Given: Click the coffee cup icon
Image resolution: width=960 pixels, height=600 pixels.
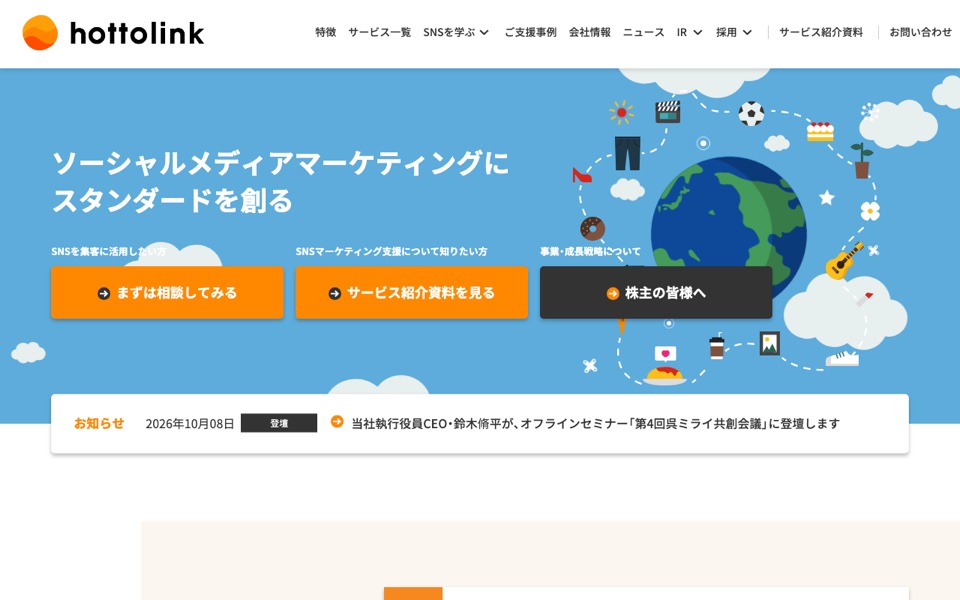Looking at the screenshot, I should click(716, 347).
